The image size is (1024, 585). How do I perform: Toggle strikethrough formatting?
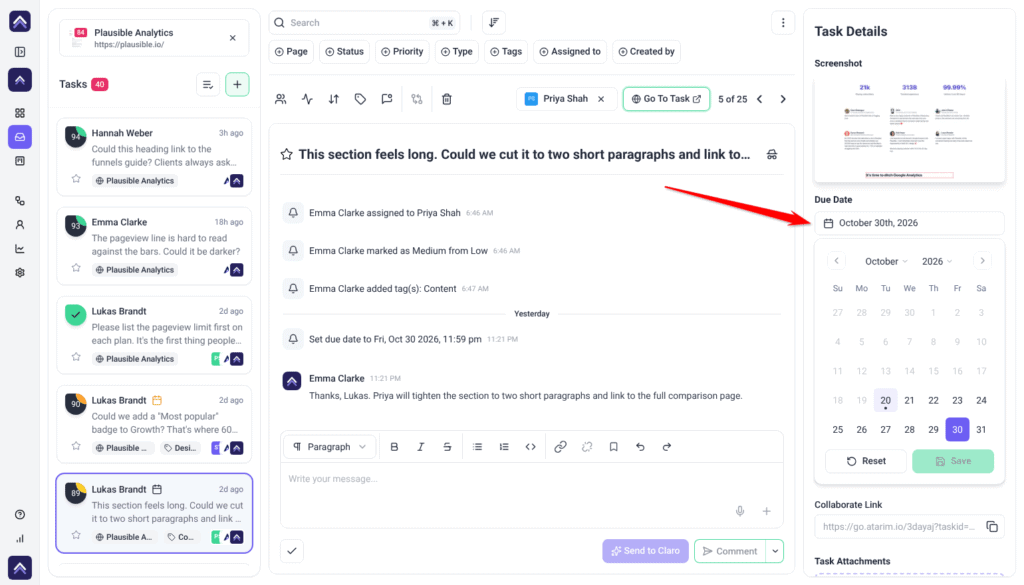(x=447, y=447)
